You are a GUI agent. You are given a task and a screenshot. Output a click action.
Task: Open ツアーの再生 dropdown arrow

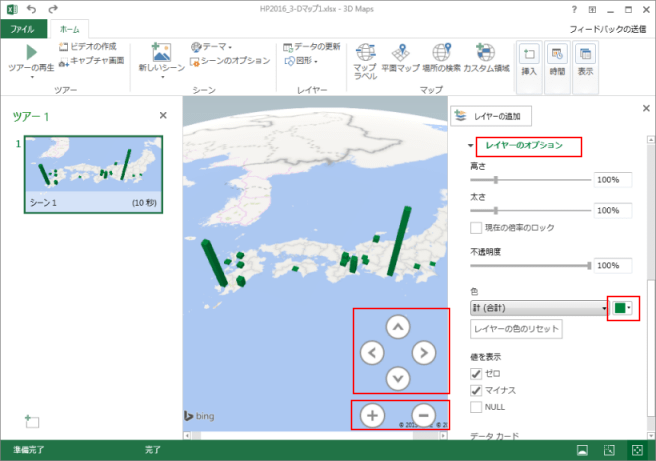(32, 77)
